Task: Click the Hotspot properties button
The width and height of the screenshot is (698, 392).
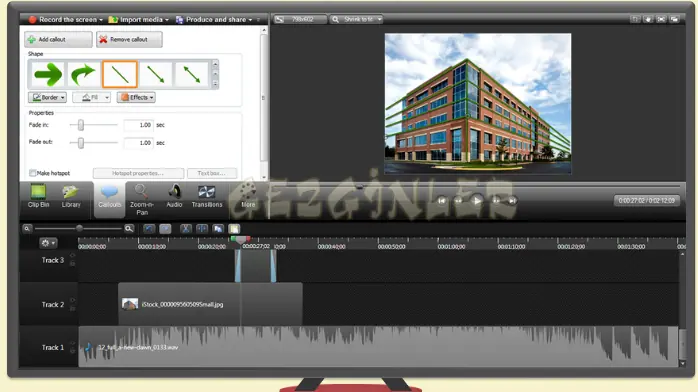Action: coord(138,173)
